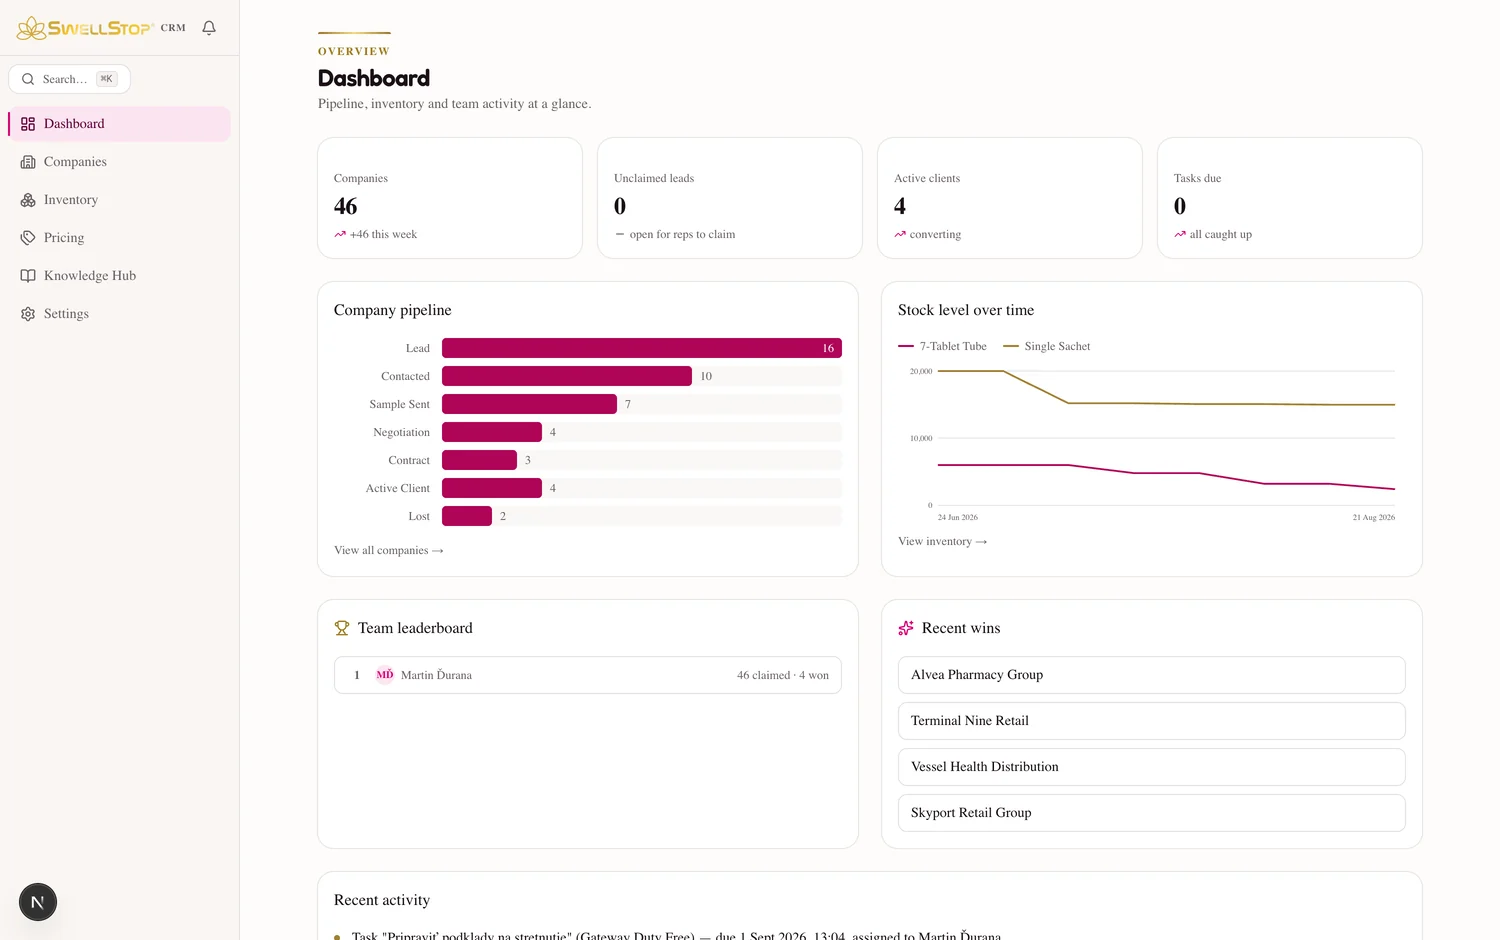Click the round N avatar button
Viewport: 1500px width, 940px height.
pos(38,902)
